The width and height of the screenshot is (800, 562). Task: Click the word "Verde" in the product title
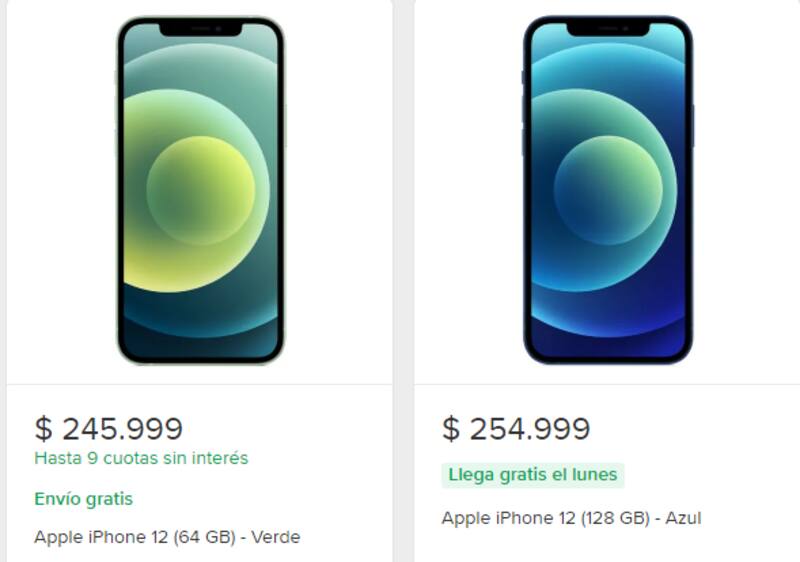point(275,537)
